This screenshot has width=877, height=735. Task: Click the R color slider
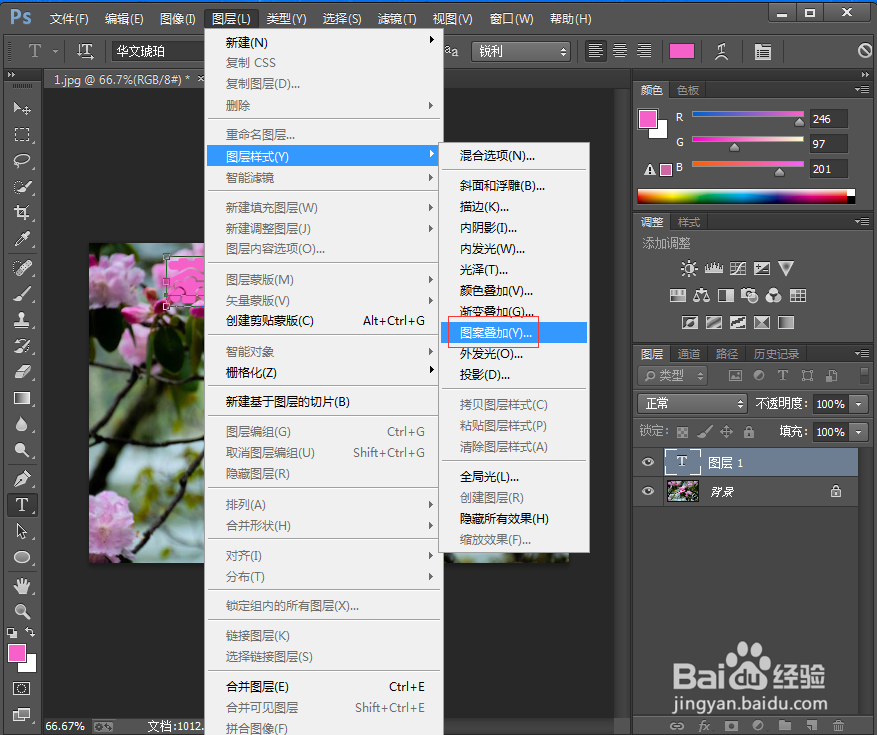point(748,115)
